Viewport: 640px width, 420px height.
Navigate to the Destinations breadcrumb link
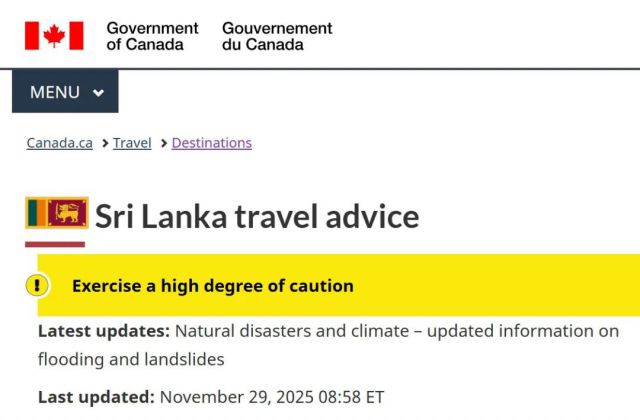[212, 143]
